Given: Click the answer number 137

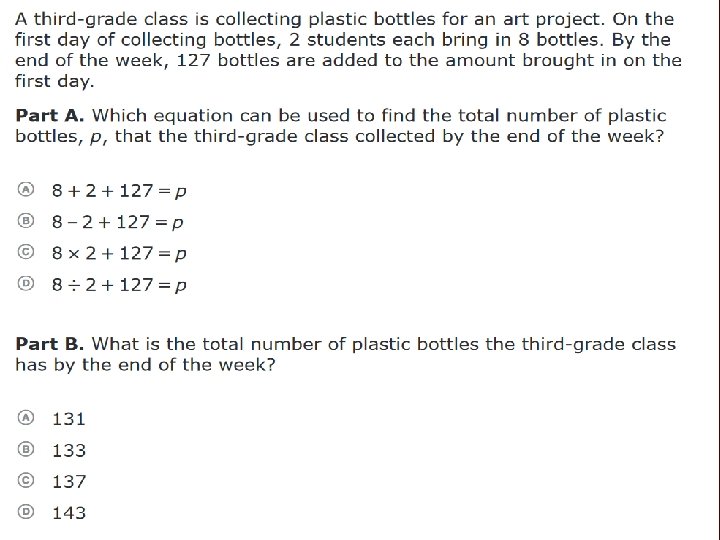Looking at the screenshot, I should pyautogui.click(x=69, y=482).
